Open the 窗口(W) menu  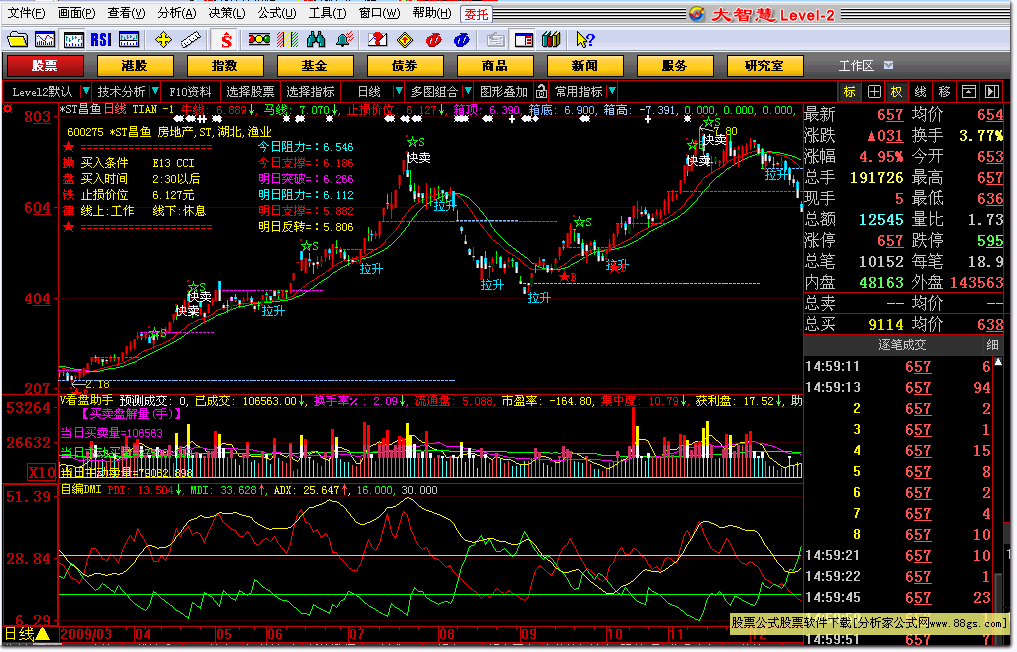379,13
